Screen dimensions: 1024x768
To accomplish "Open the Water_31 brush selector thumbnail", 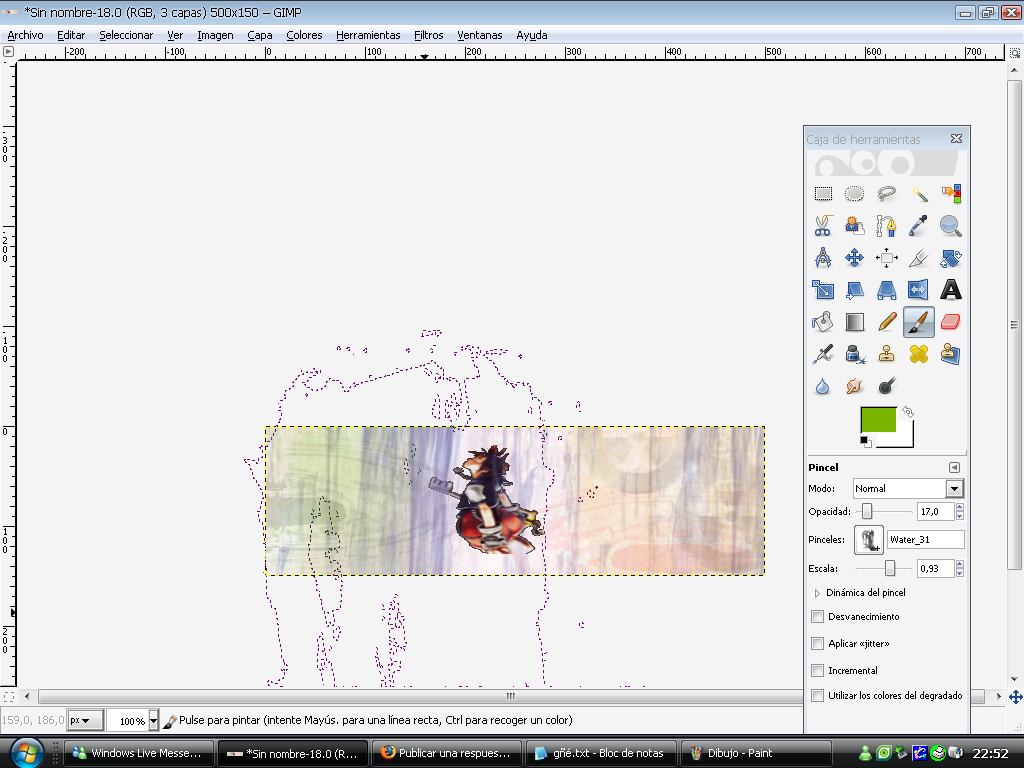I will click(869, 540).
